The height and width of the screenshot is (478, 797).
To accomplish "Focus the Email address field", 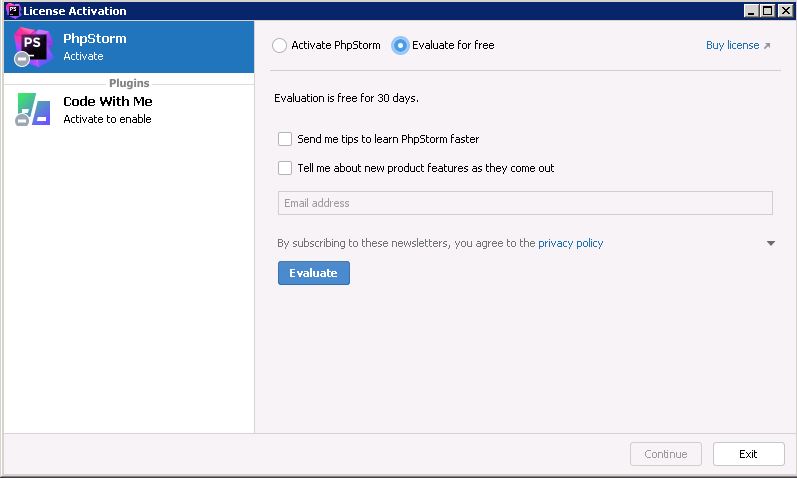I will [x=525, y=203].
